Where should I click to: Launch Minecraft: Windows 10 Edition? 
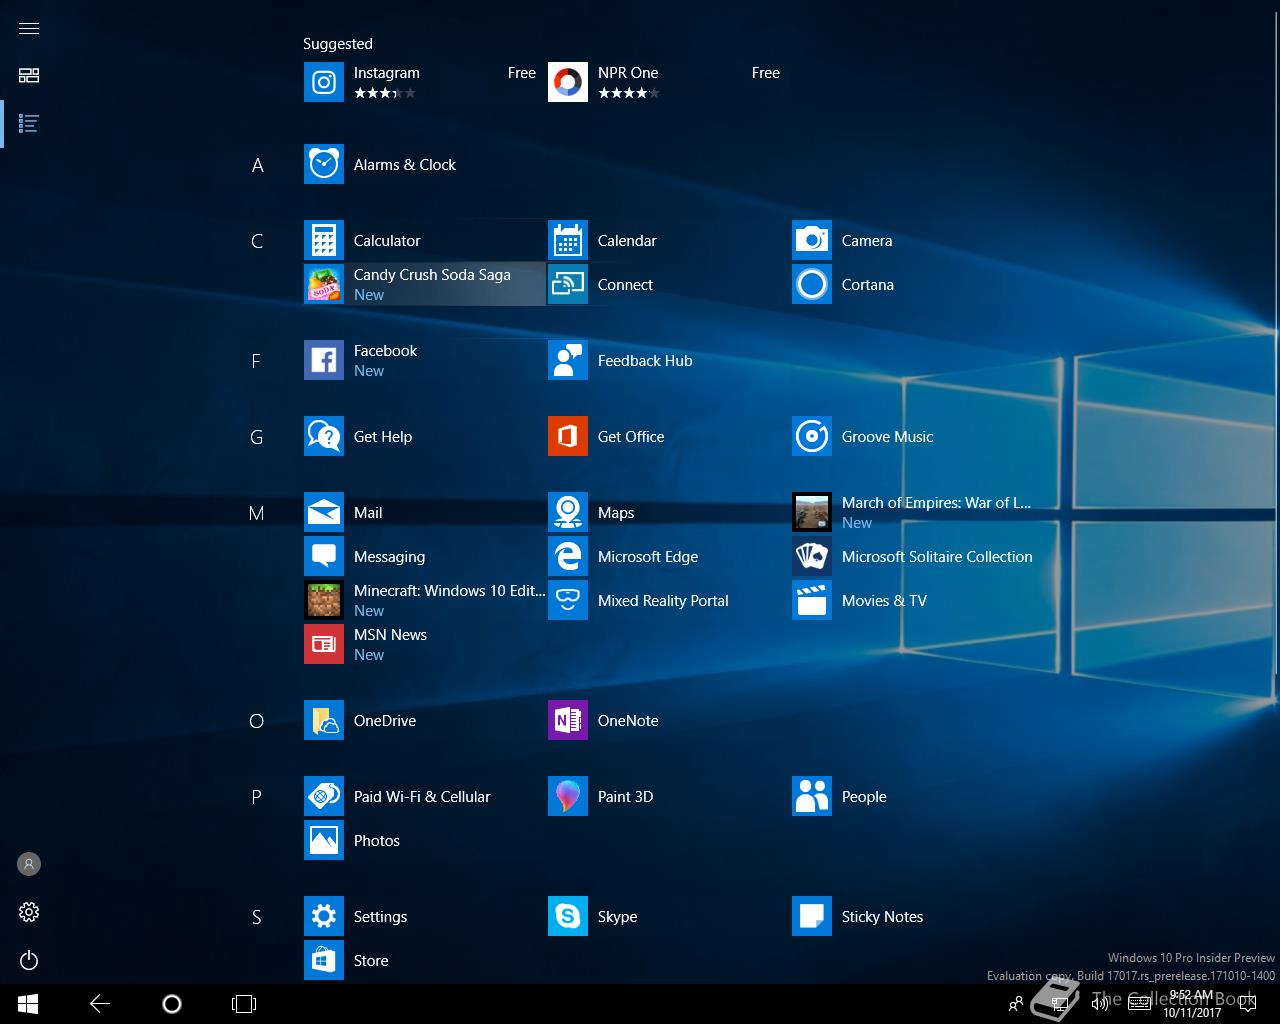pyautogui.click(x=424, y=600)
